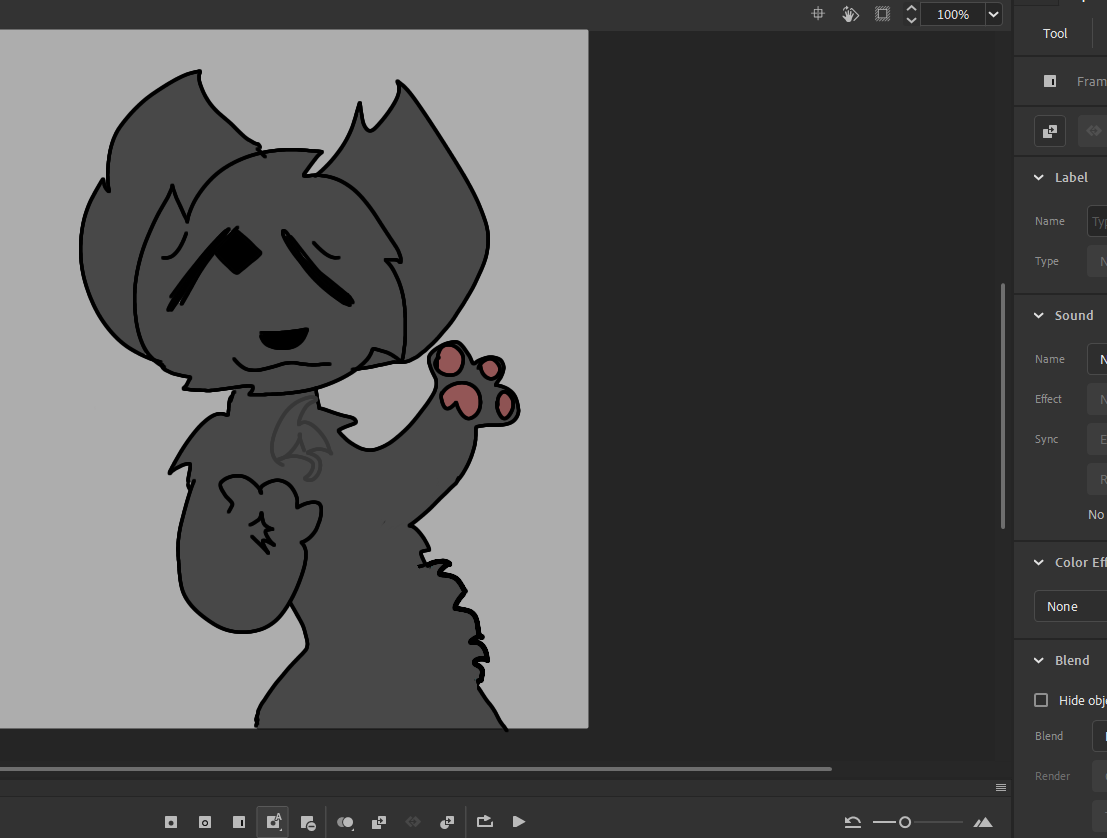Click the Create Classic Tween icon
This screenshot has width=1107, height=838.
[379, 822]
